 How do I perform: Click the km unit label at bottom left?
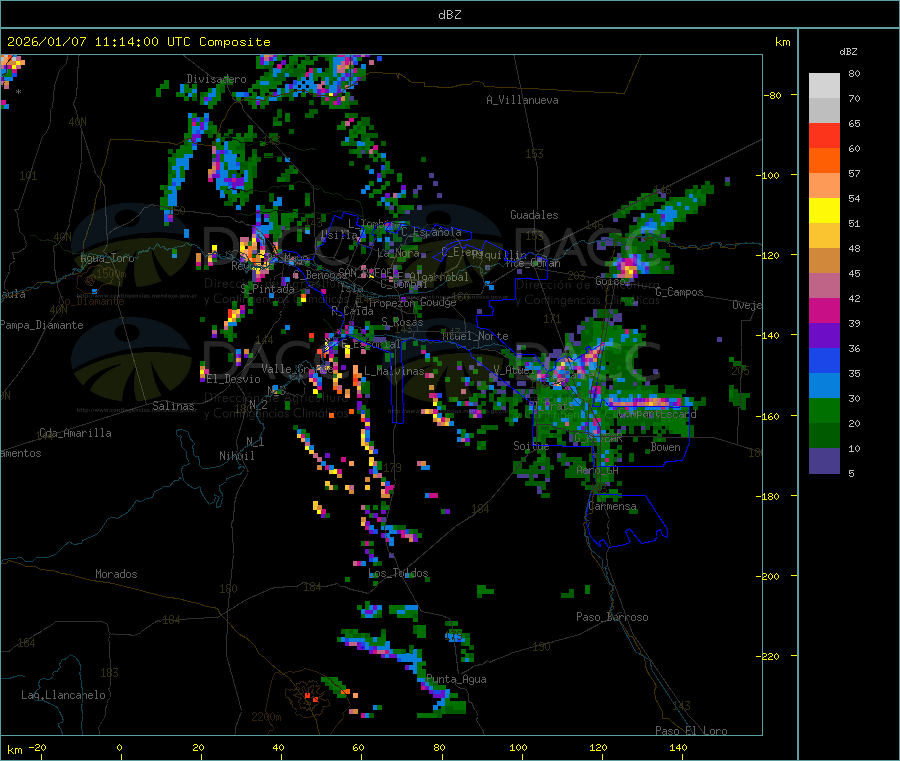coord(14,750)
